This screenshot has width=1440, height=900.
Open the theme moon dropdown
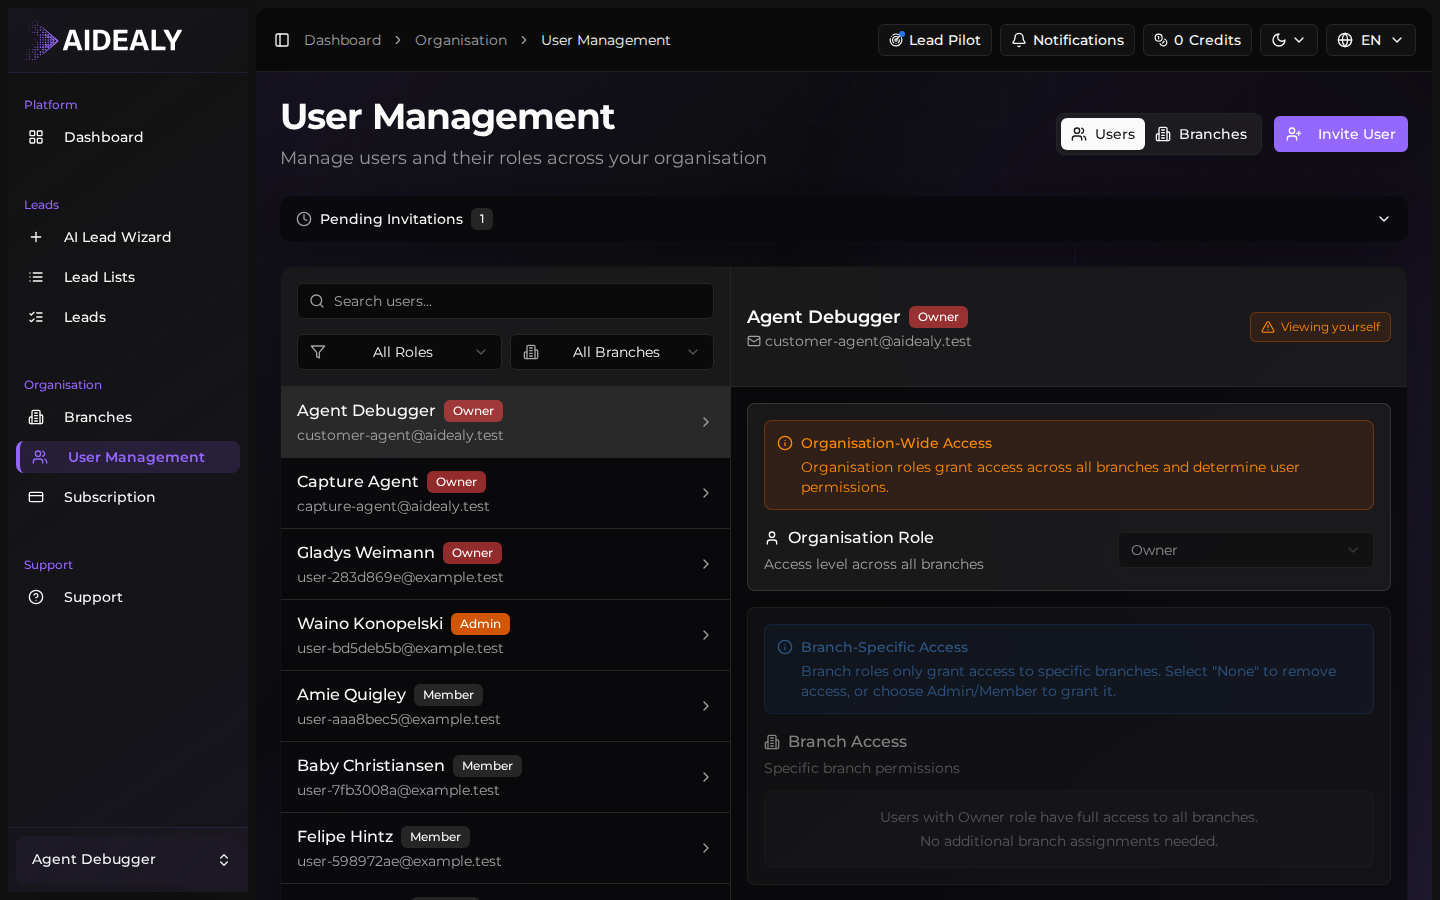coord(1288,40)
